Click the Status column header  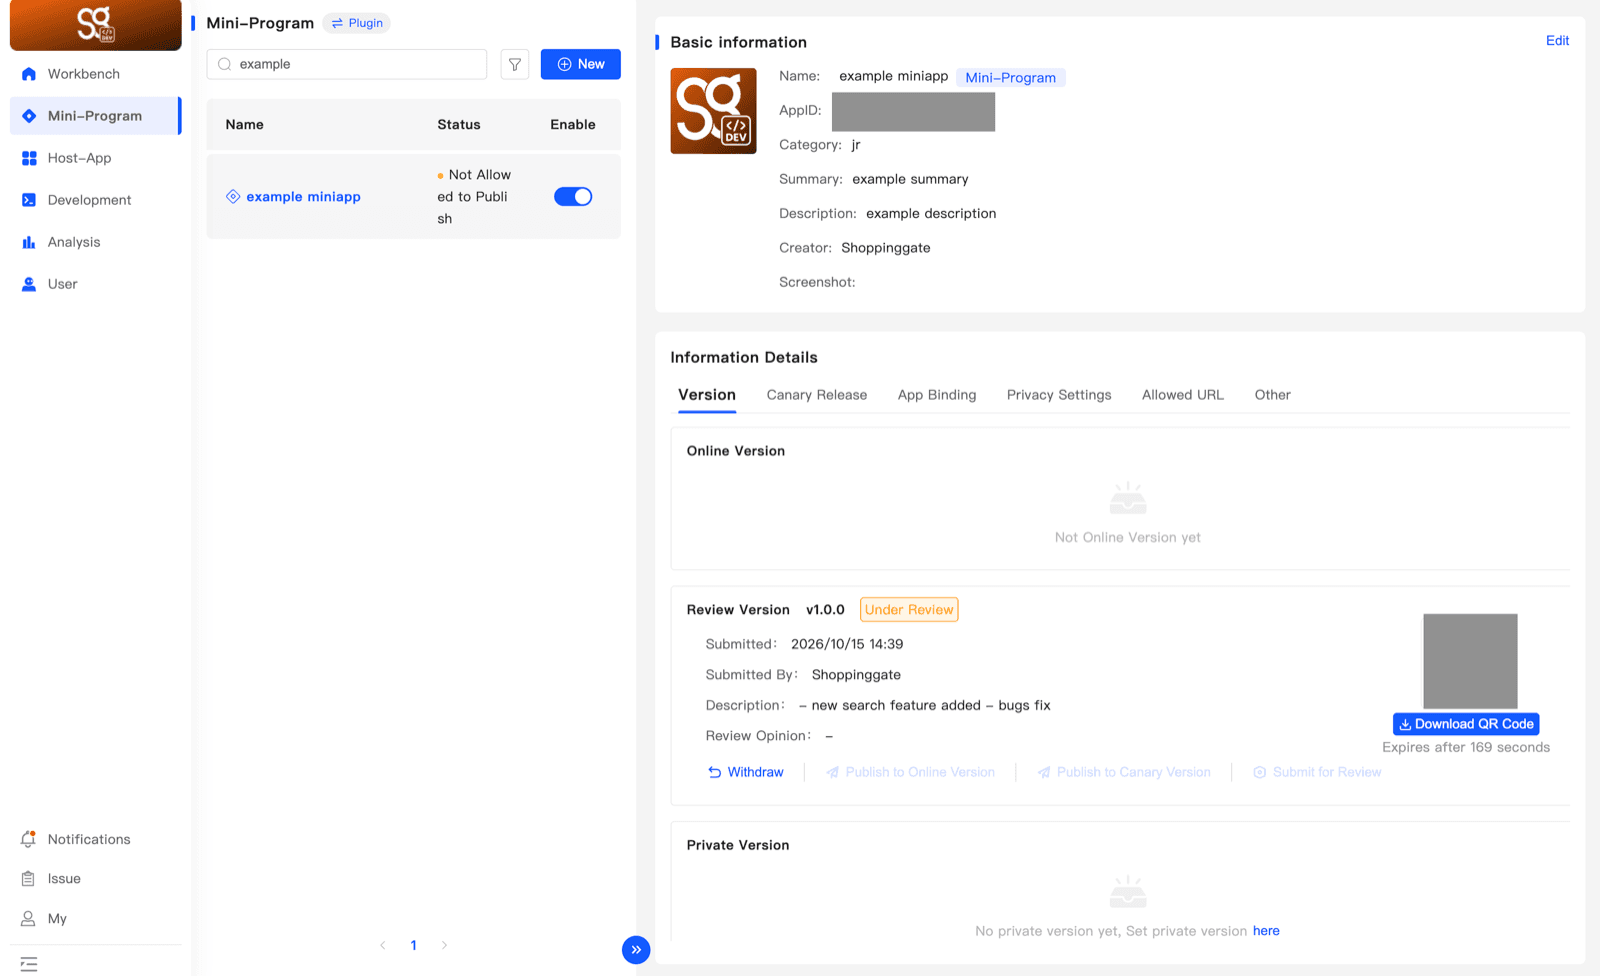point(459,125)
